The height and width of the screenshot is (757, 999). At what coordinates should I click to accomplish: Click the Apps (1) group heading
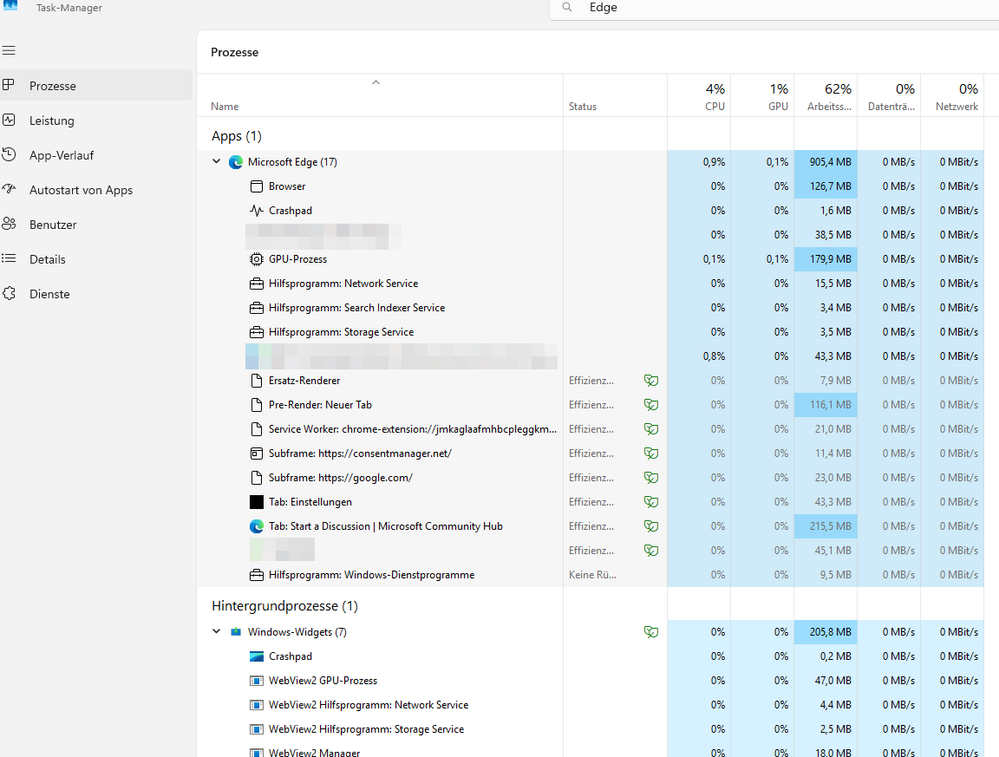point(236,136)
